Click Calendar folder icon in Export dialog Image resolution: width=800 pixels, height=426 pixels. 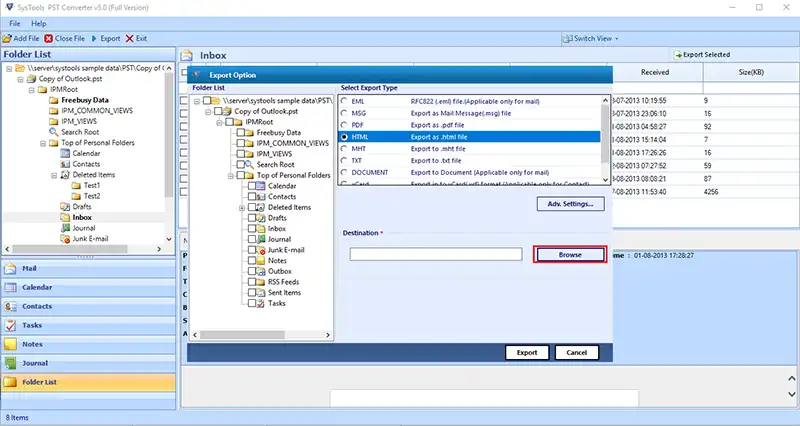coord(261,186)
